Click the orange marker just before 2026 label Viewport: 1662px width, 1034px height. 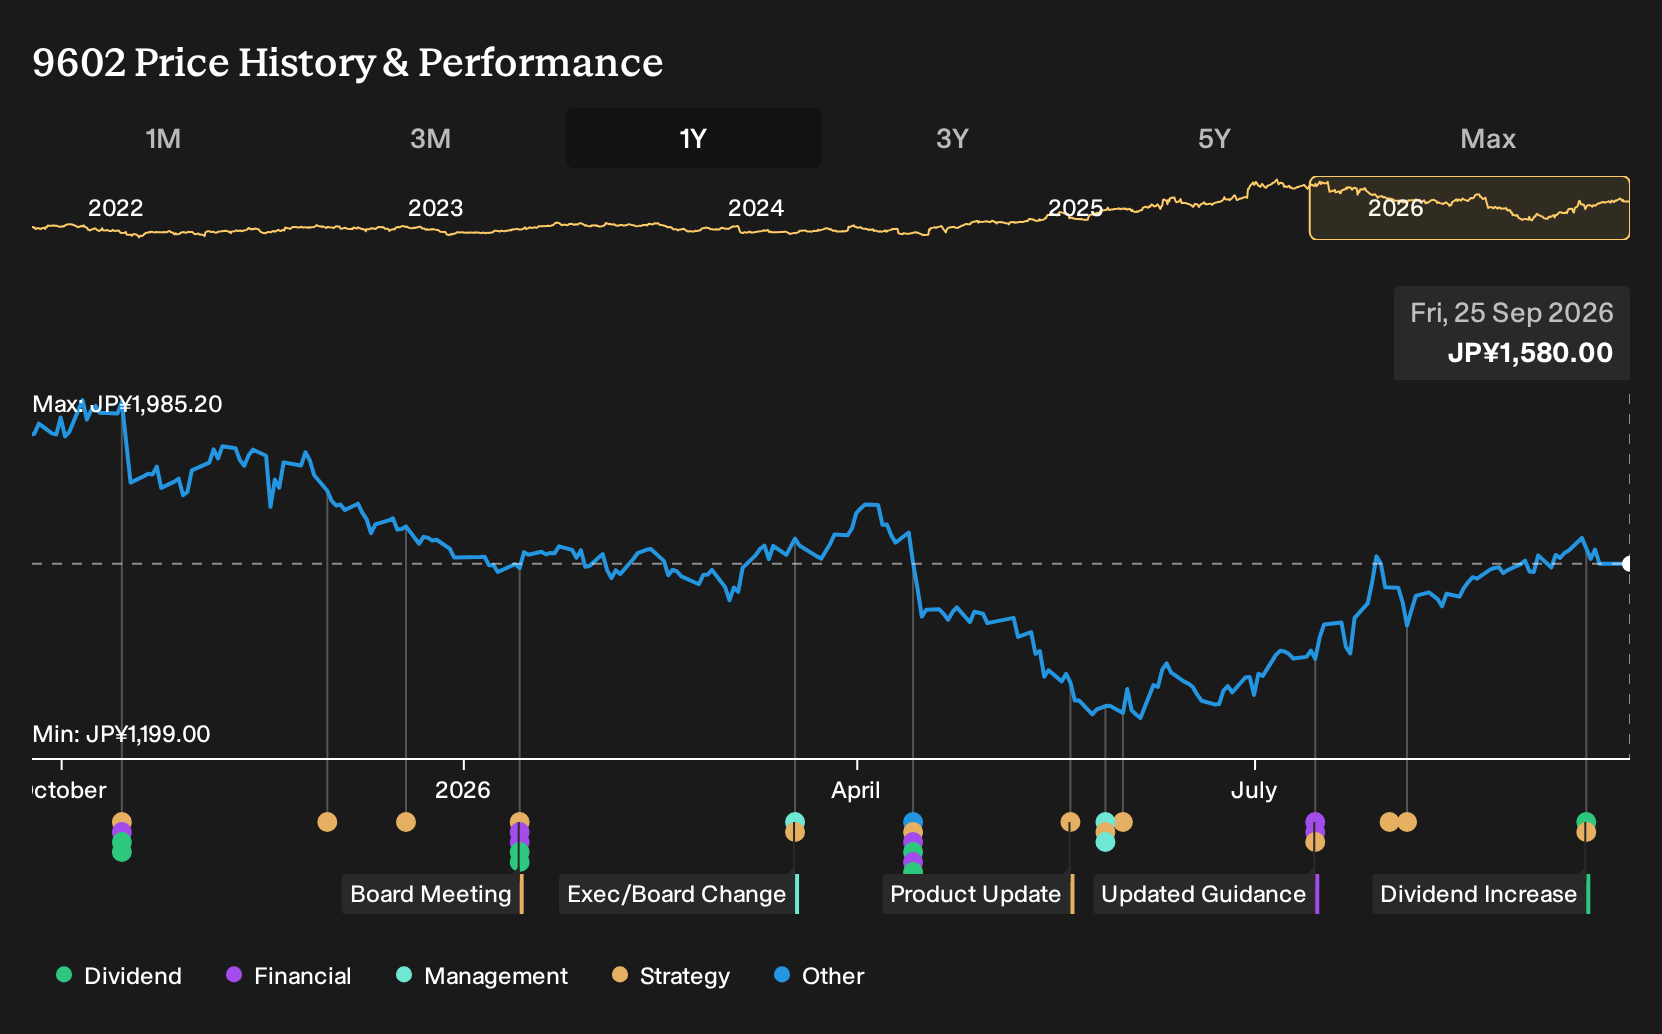406,822
